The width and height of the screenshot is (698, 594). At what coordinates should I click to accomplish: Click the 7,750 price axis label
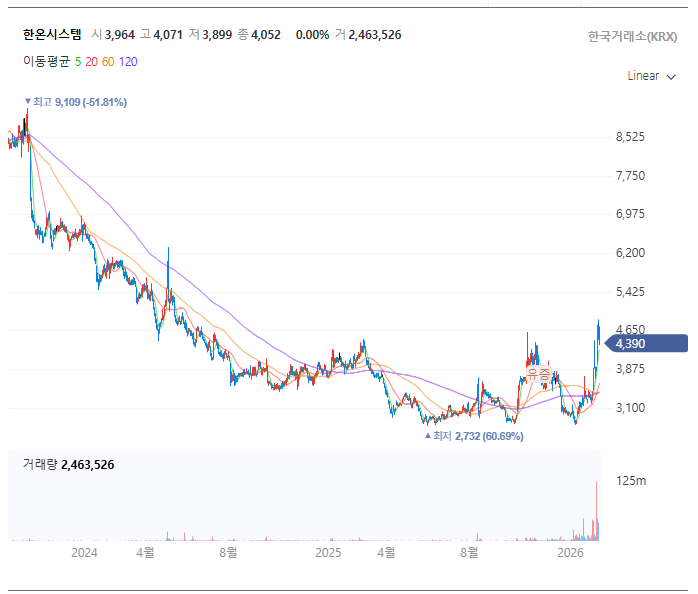tap(630, 175)
